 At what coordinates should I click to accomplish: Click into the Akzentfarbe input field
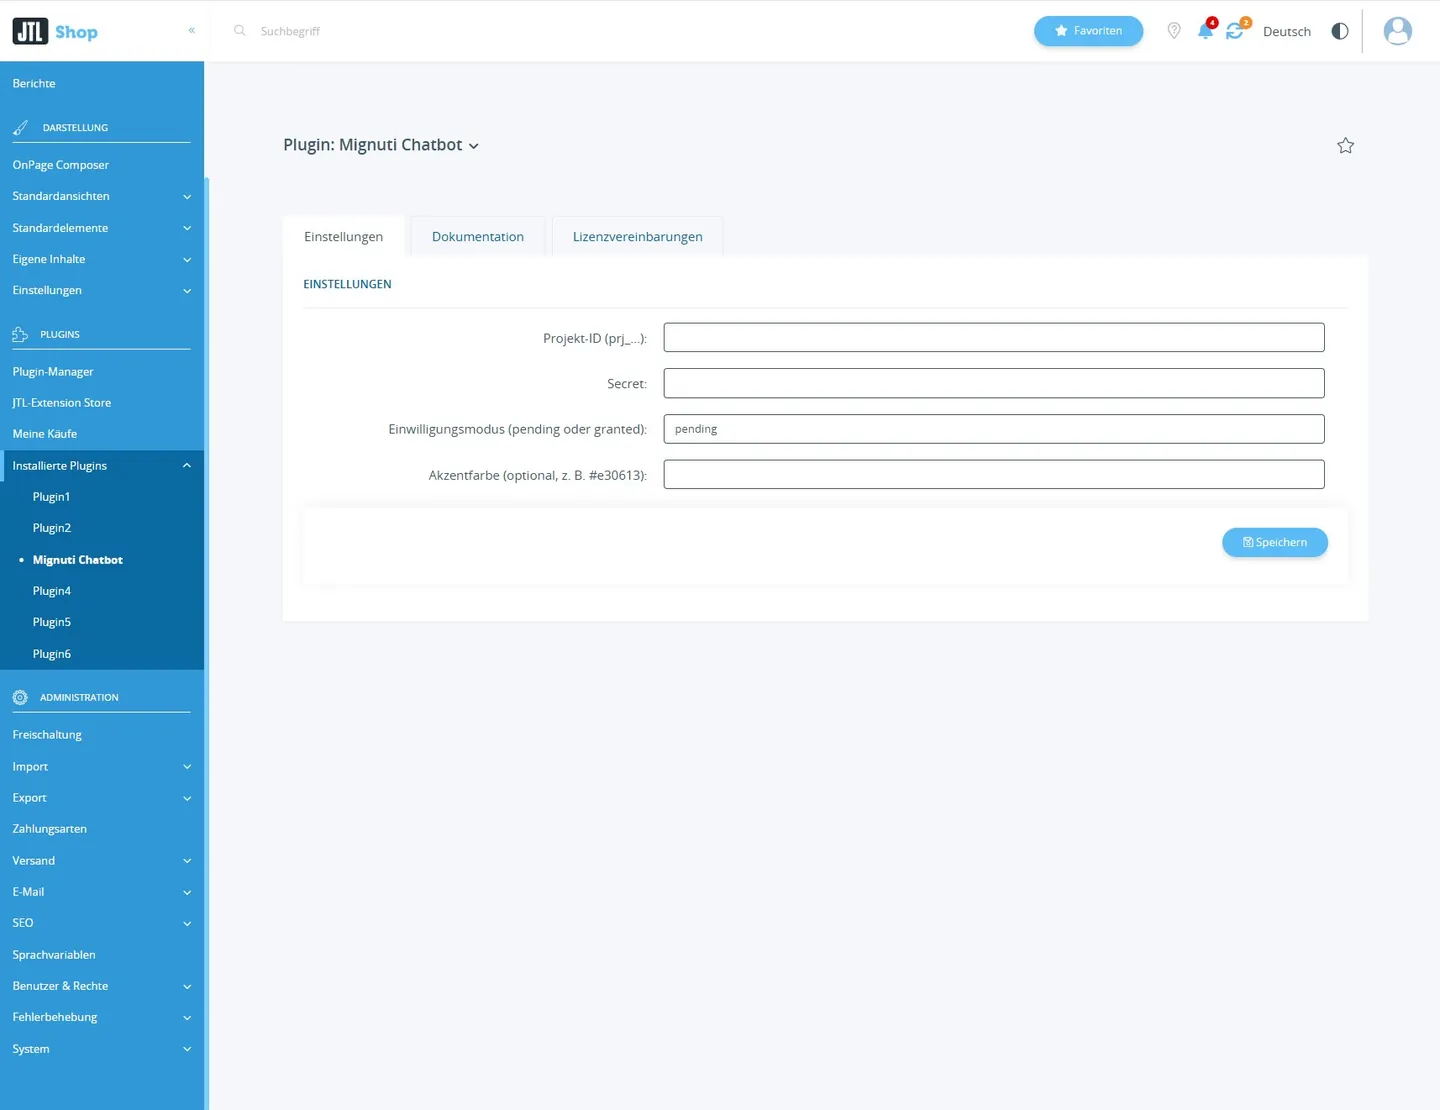pyautogui.click(x=994, y=475)
